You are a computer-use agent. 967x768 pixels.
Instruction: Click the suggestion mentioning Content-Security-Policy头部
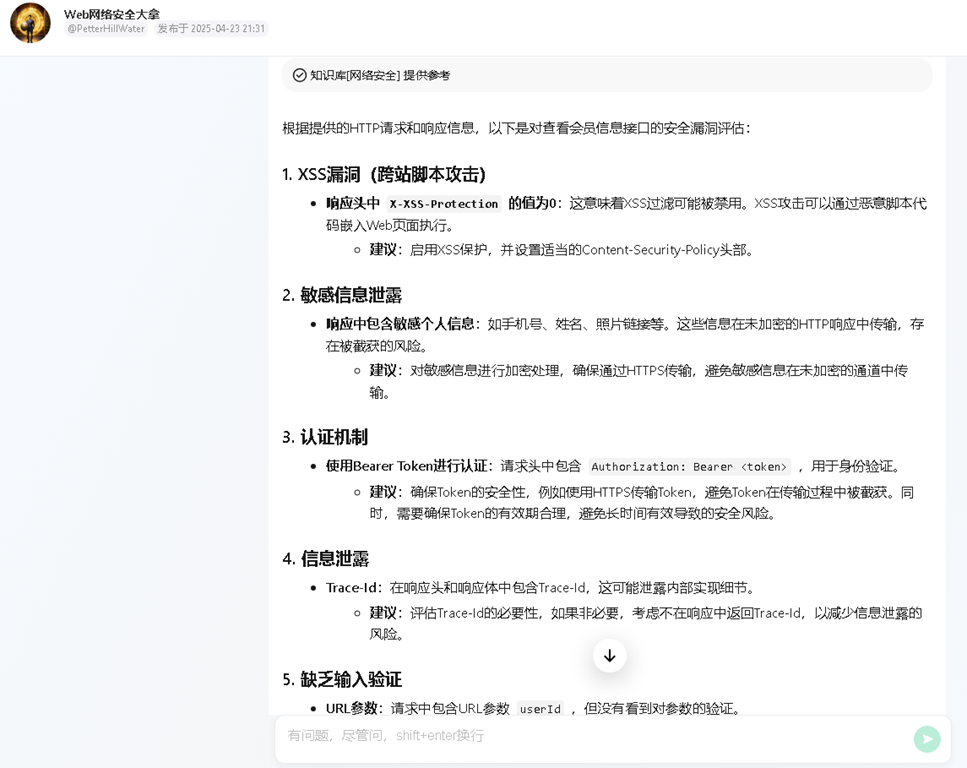(x=561, y=250)
